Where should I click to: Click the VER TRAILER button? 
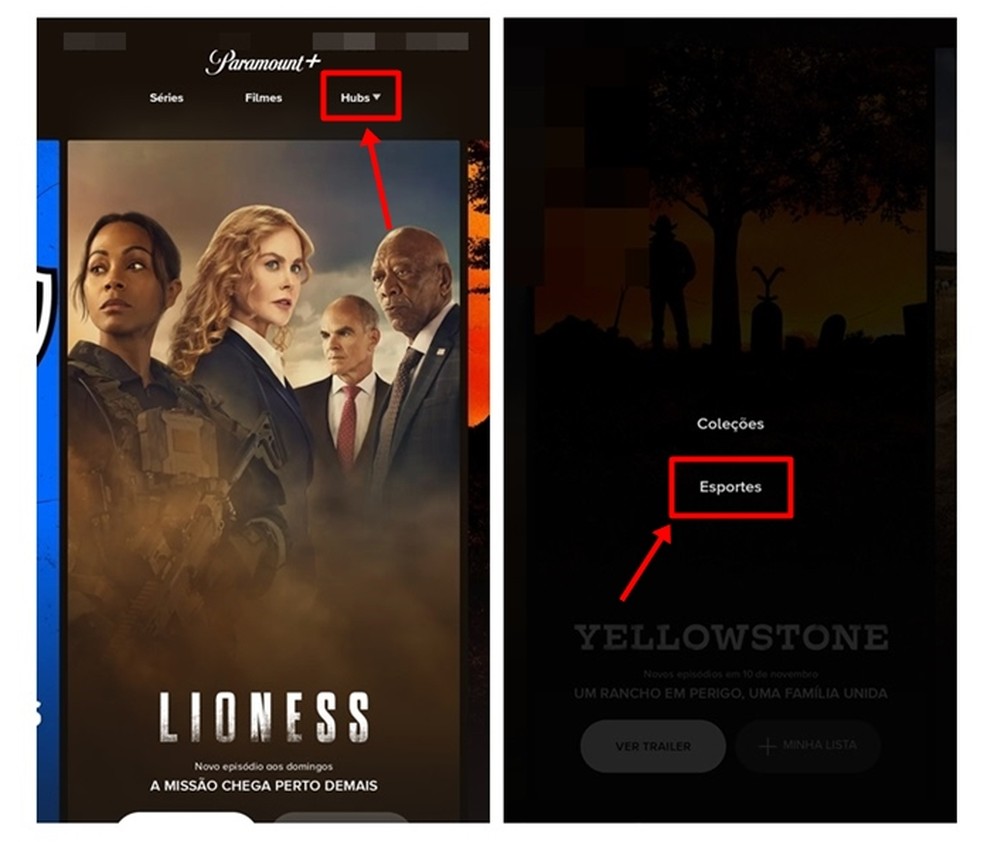(x=653, y=746)
